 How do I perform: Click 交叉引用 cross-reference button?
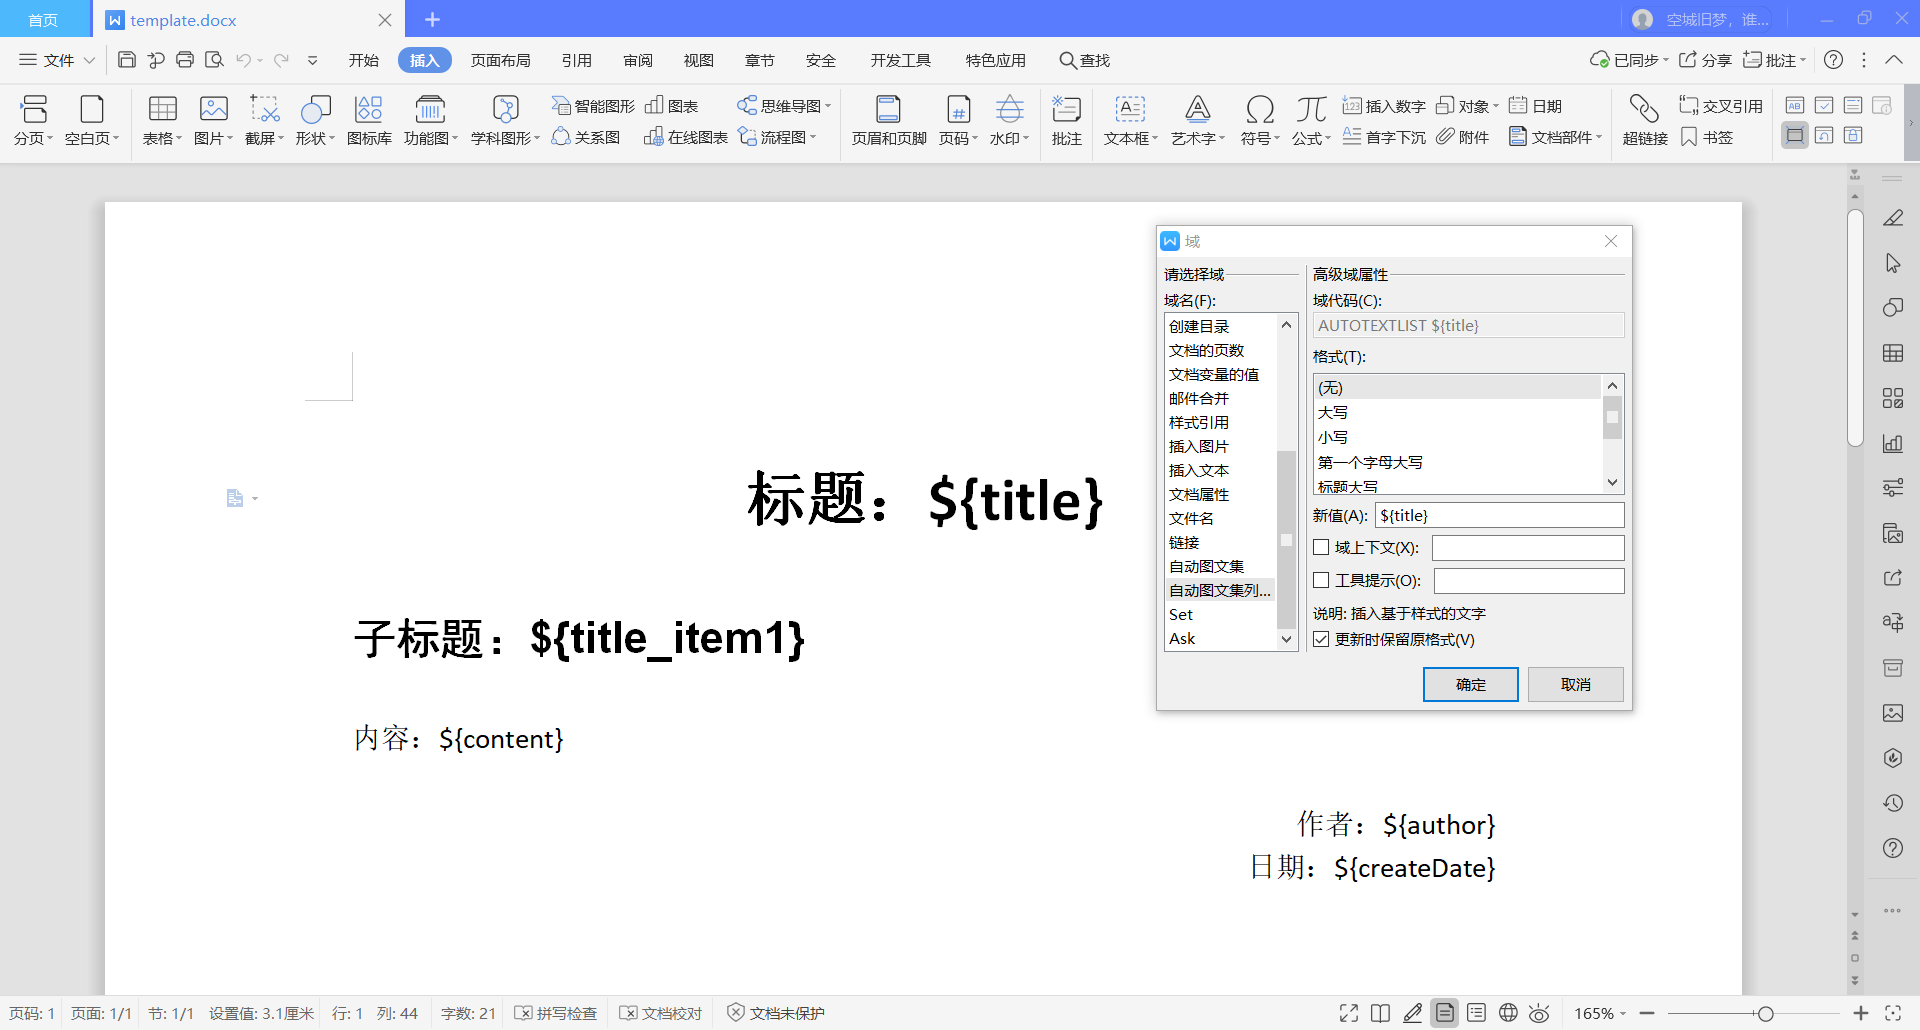tap(1721, 106)
